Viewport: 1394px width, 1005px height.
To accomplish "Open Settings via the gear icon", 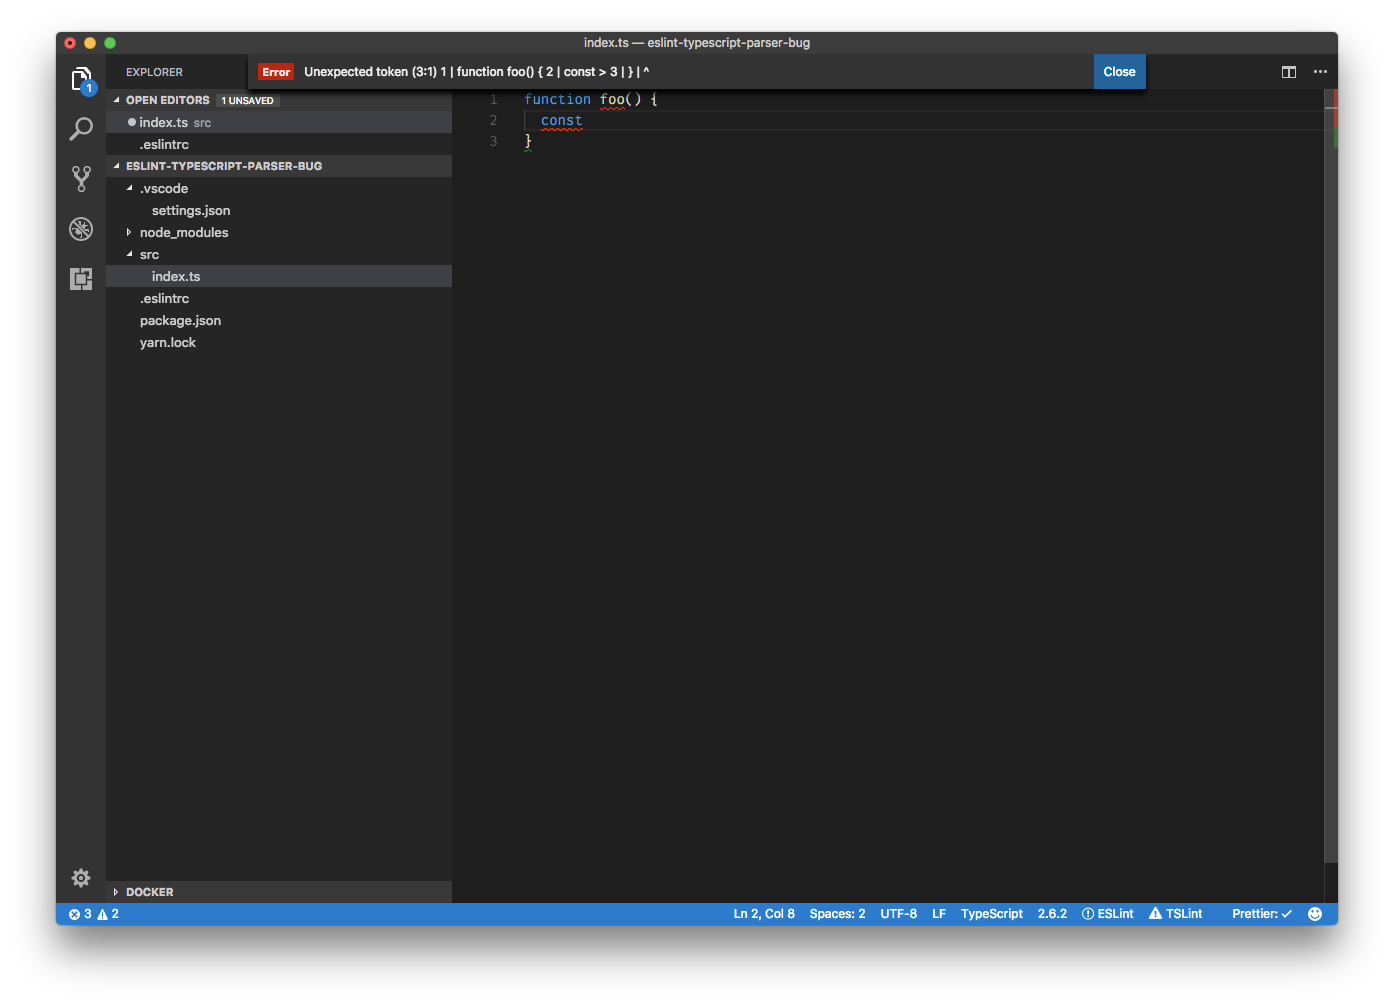I will (81, 877).
